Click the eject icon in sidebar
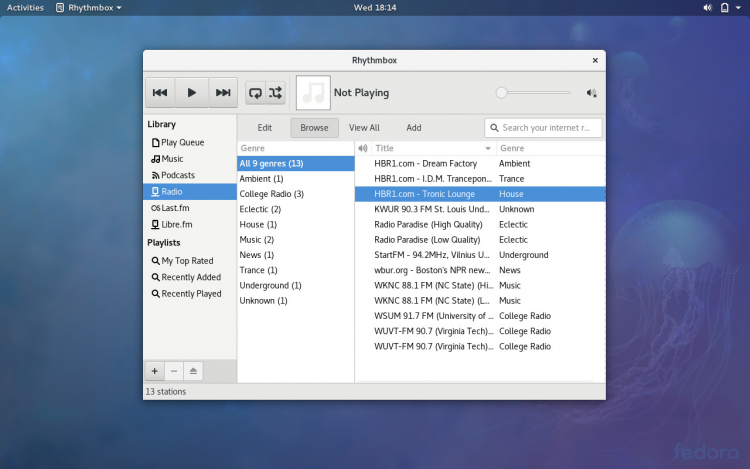The height and width of the screenshot is (469, 750). (193, 370)
